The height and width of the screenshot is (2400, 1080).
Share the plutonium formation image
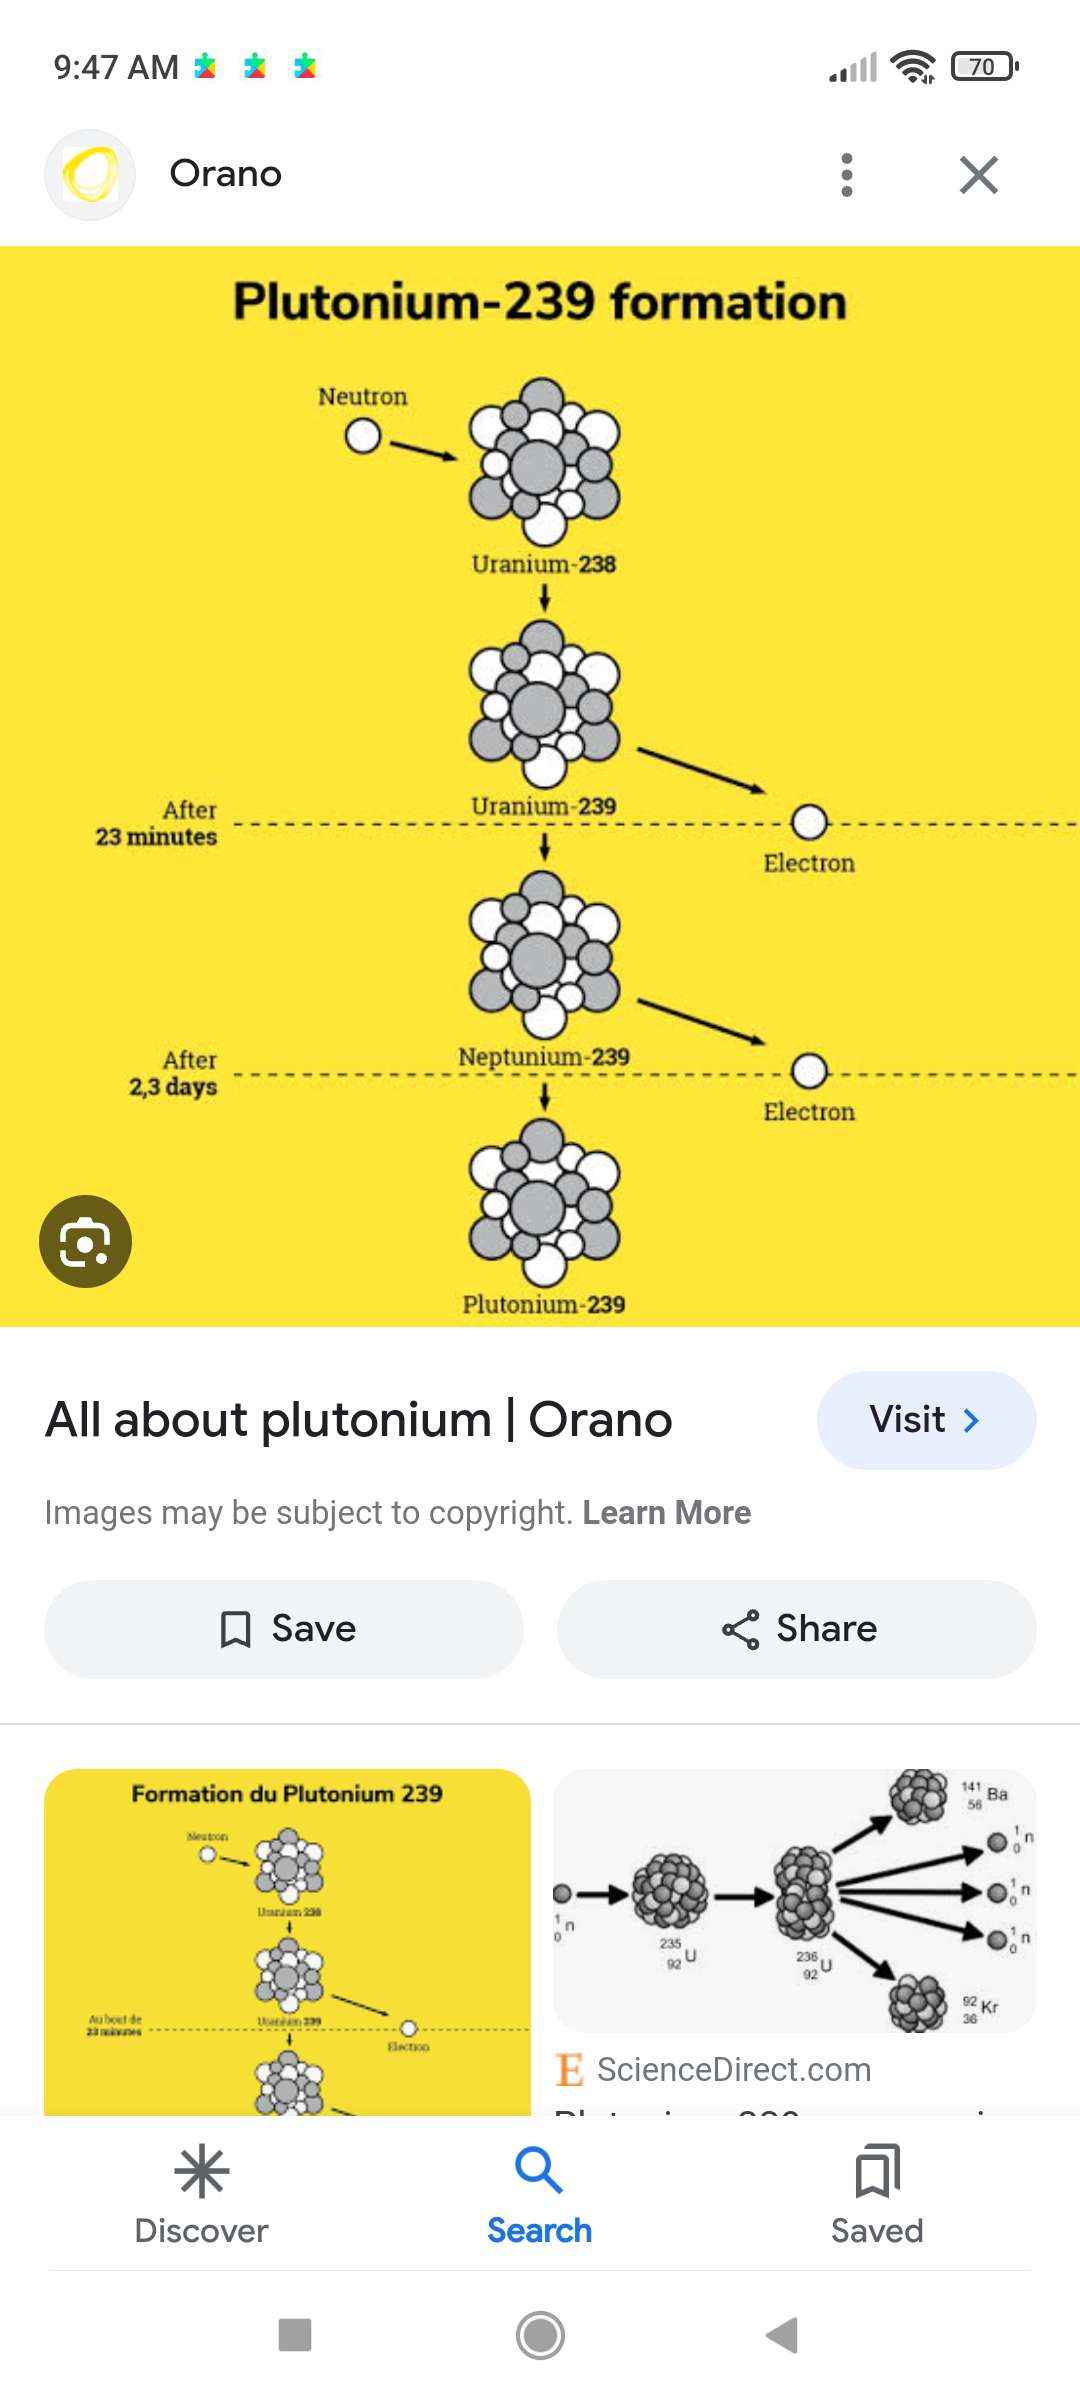pos(797,1629)
